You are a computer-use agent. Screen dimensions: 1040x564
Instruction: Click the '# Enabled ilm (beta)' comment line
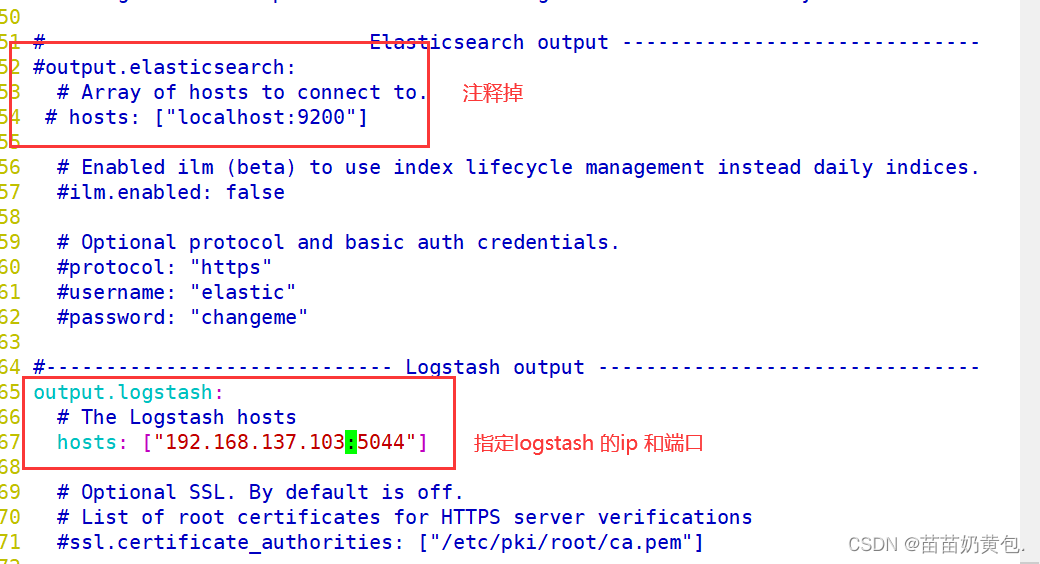518,167
